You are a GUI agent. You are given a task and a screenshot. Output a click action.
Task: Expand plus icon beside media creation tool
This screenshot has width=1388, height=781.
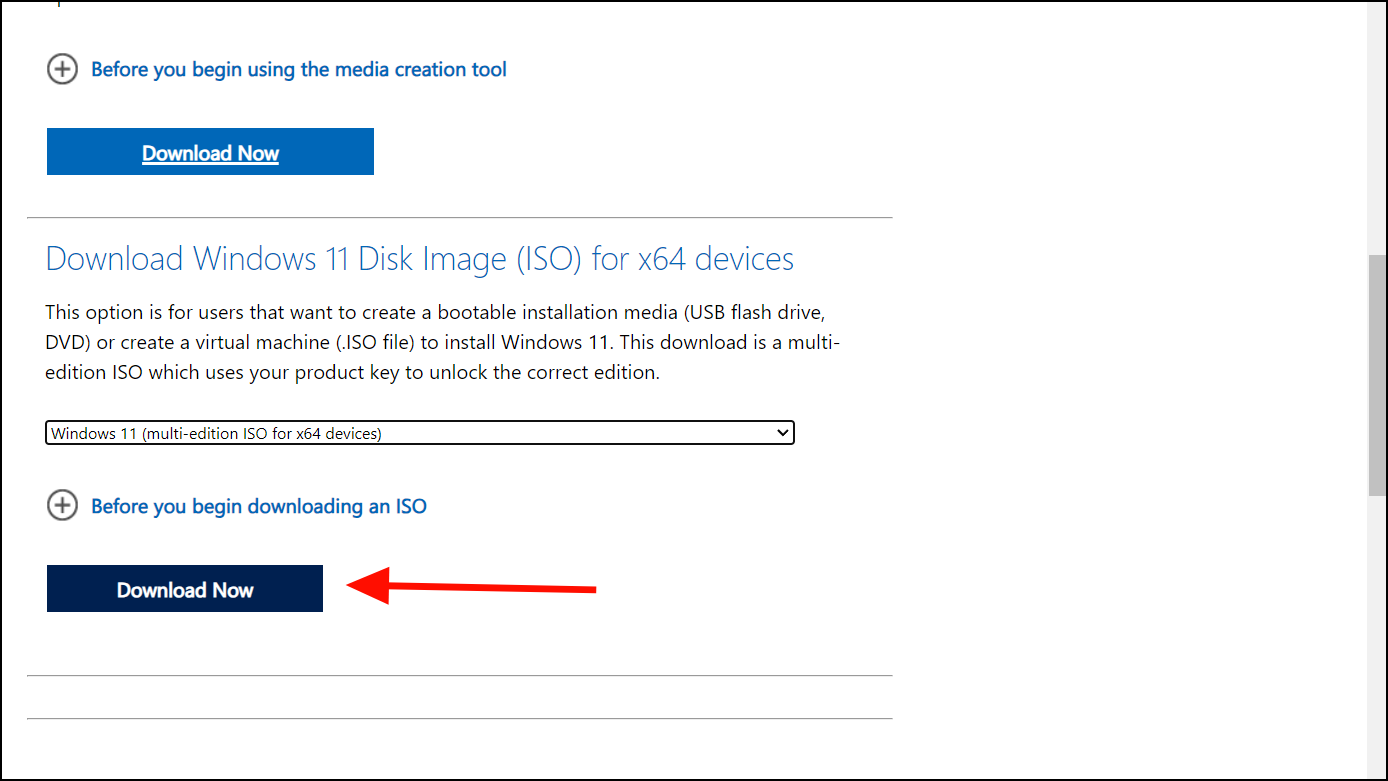(x=62, y=70)
